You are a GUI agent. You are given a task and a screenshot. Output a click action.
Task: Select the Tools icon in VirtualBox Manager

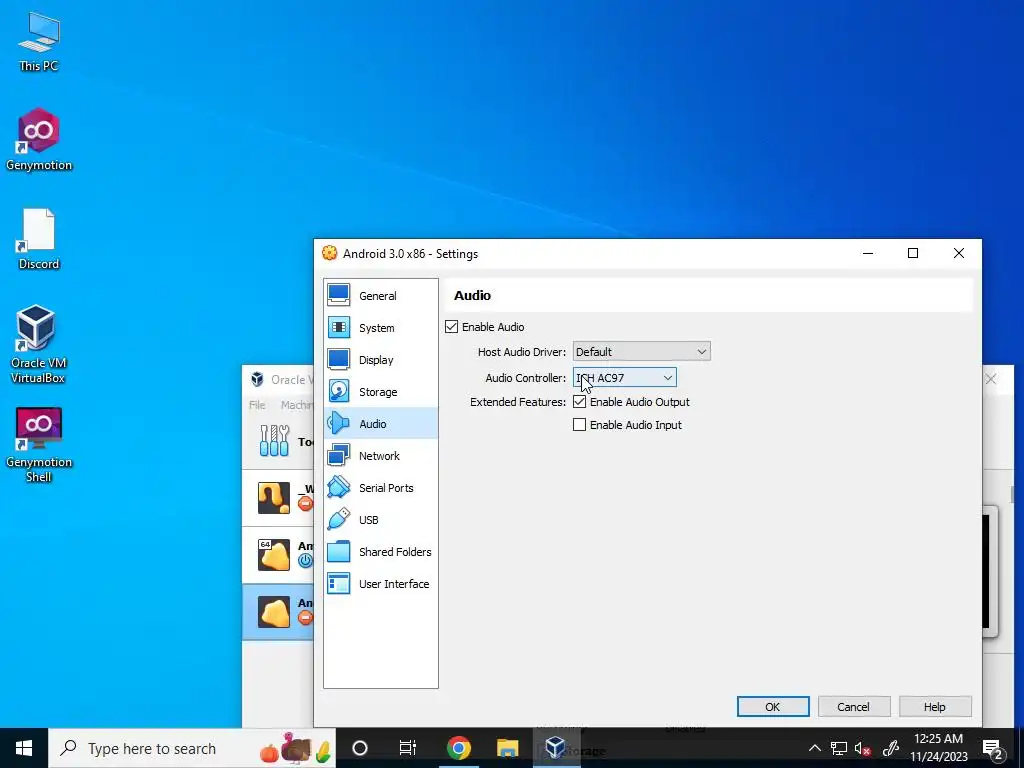click(x=274, y=441)
